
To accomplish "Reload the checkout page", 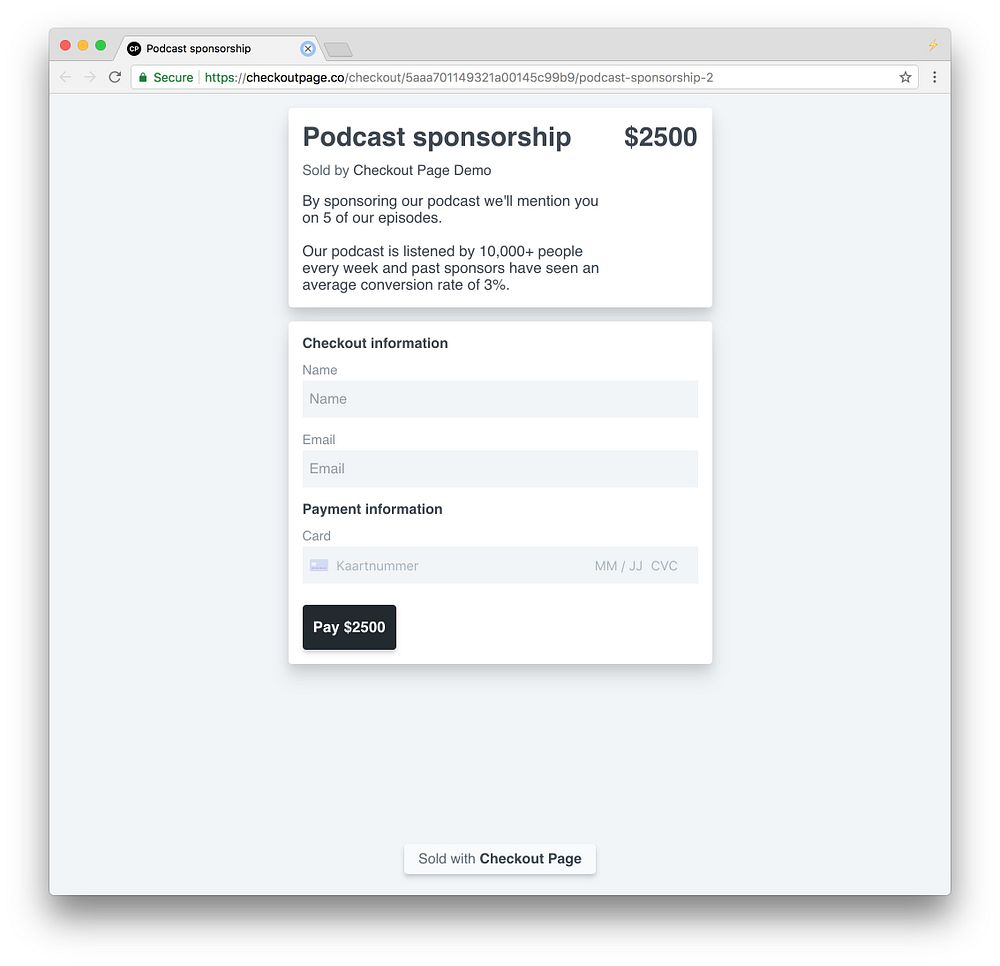I will point(115,77).
